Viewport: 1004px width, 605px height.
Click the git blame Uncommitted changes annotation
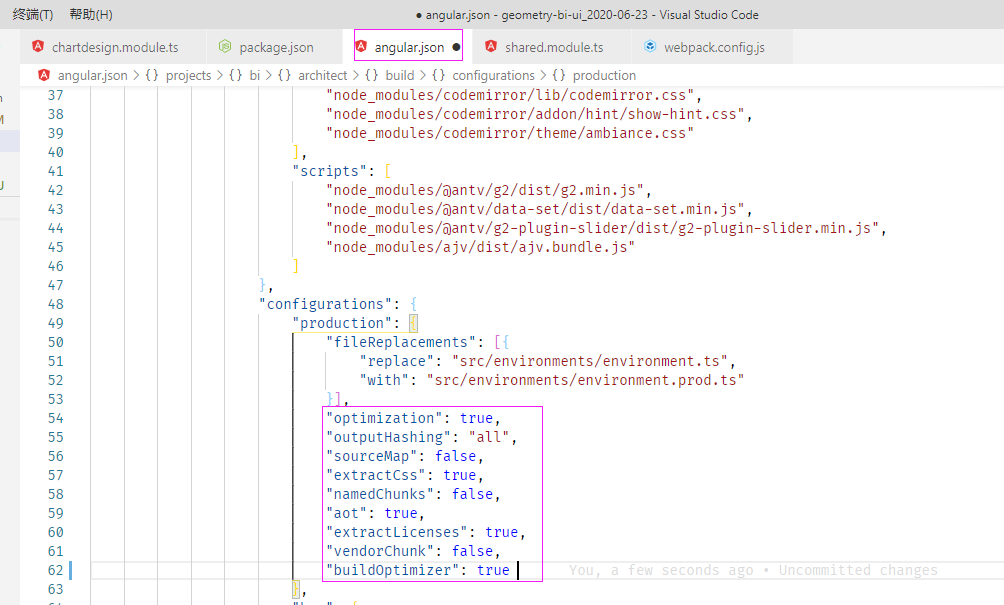753,570
